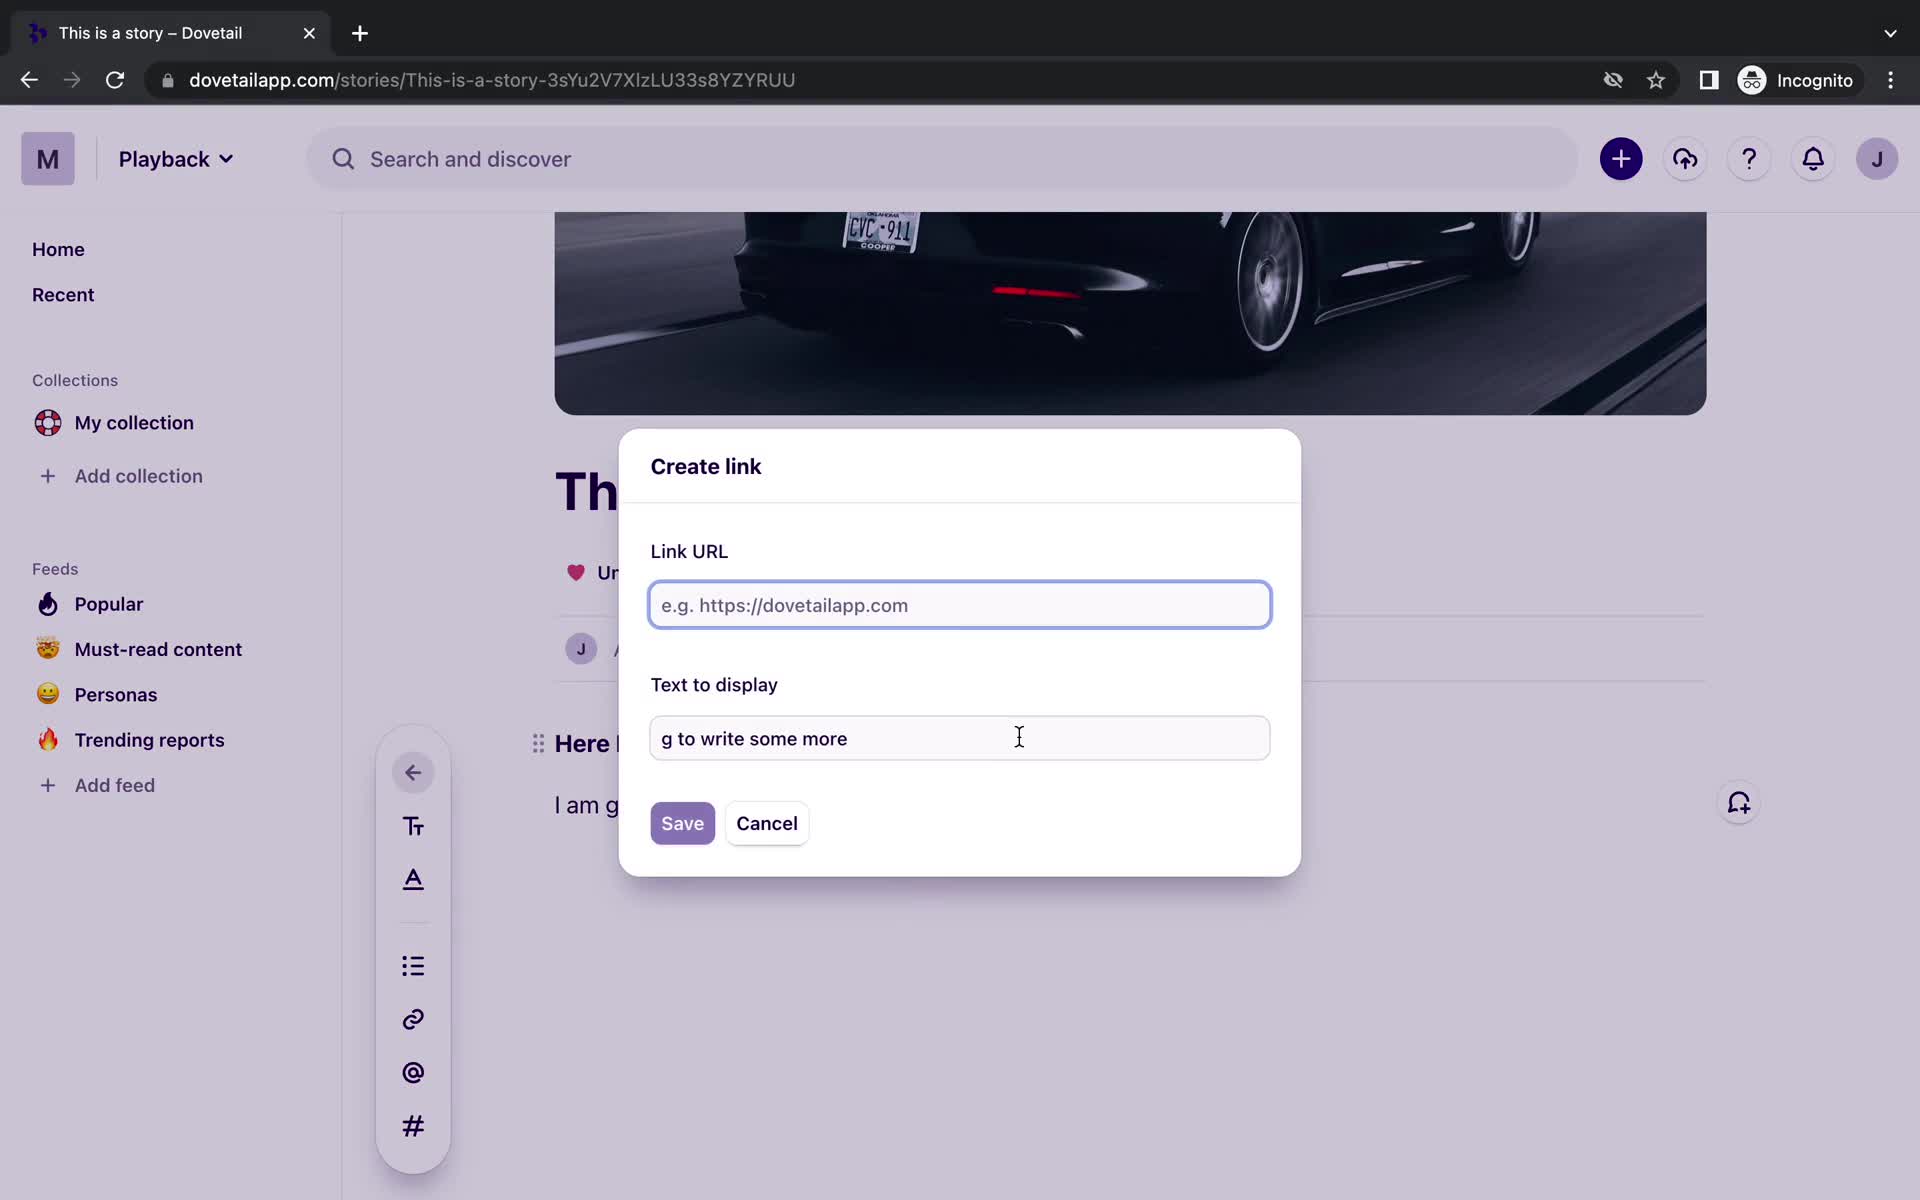Viewport: 1920px width, 1200px height.
Task: Click the Text to display label
Action: coord(714,685)
